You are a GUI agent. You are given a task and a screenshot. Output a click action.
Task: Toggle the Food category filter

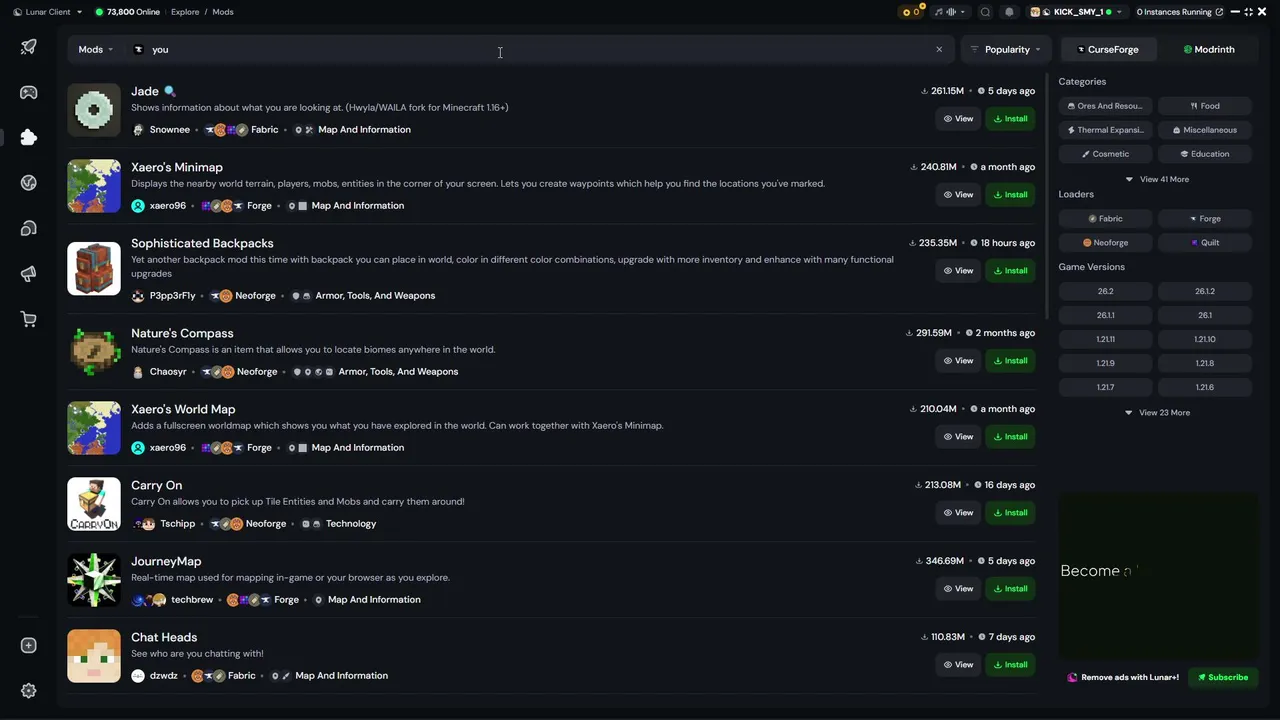[x=1205, y=106]
